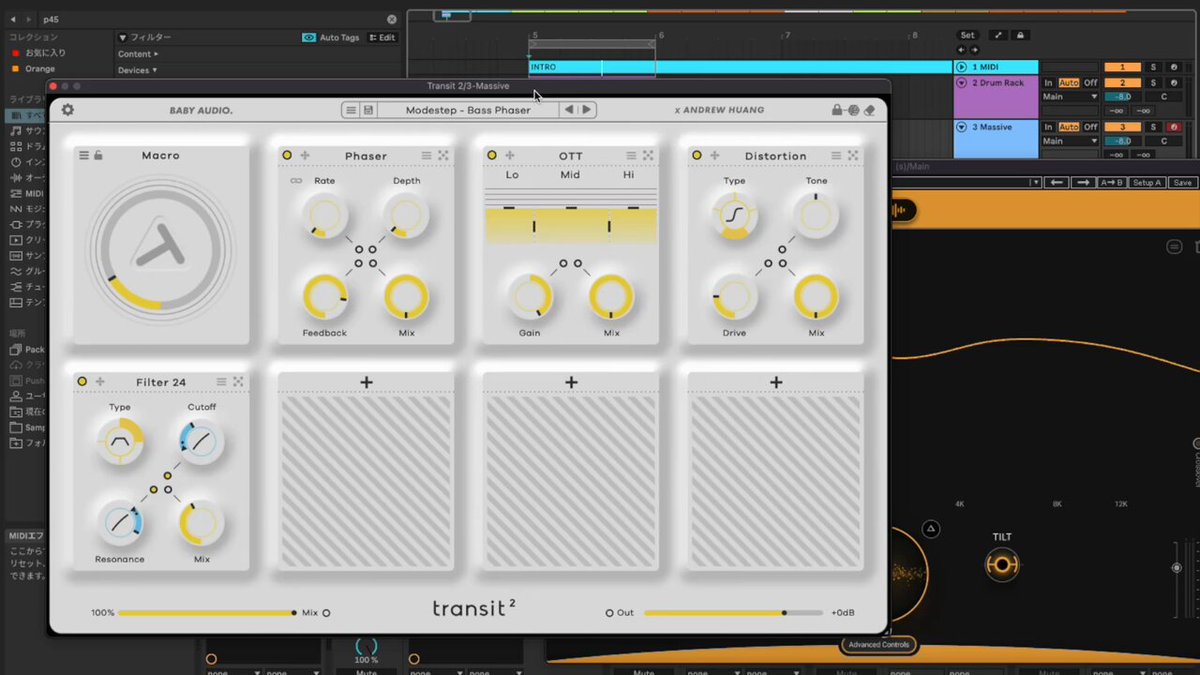Open preset browser list icon in Transit header
The image size is (1200, 675).
pos(351,110)
